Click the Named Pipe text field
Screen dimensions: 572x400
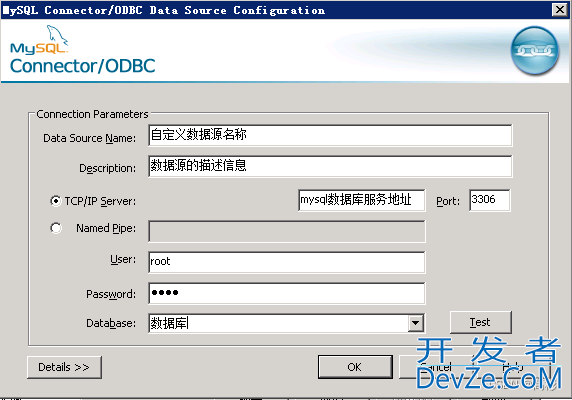pyautogui.click(x=287, y=231)
